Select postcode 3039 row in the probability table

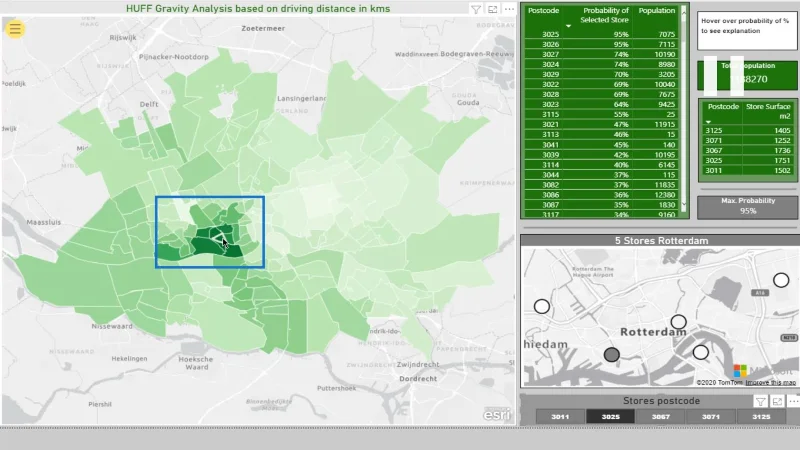tap(601, 155)
